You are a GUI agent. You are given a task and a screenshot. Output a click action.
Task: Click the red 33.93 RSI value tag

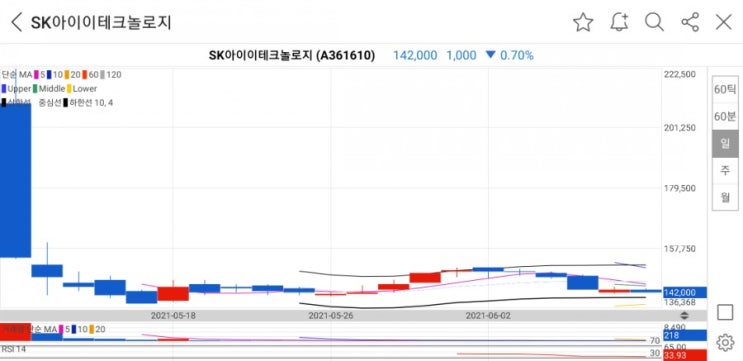pyautogui.click(x=685, y=355)
